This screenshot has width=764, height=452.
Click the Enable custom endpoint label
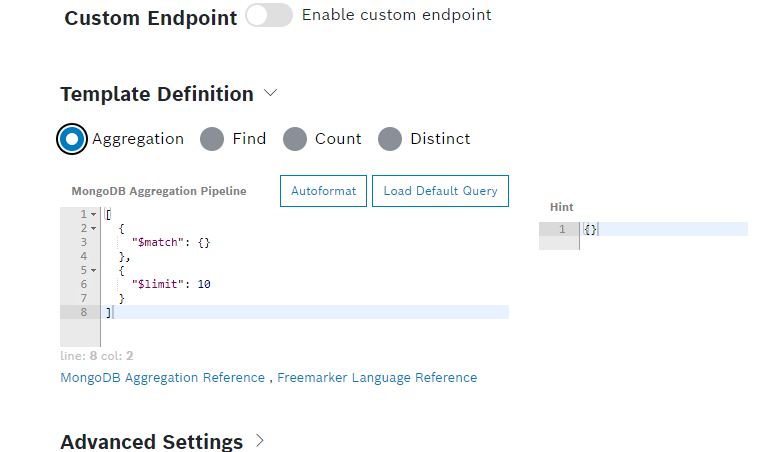coord(396,16)
